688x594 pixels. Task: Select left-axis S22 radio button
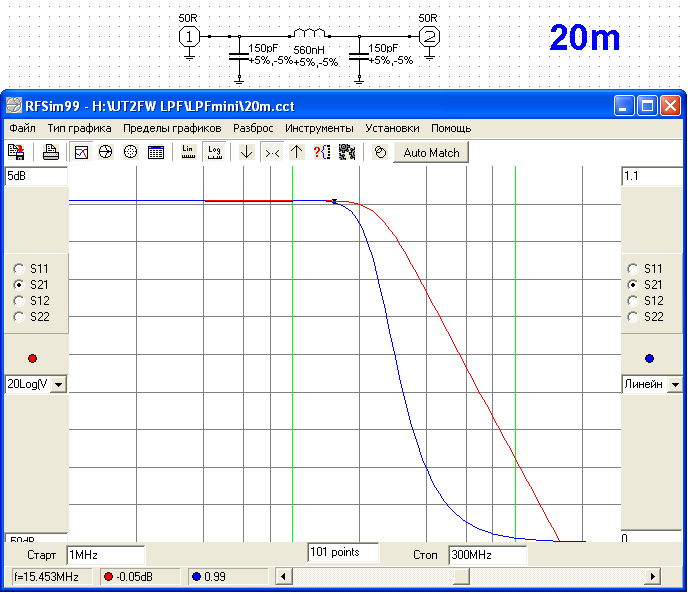(19, 317)
